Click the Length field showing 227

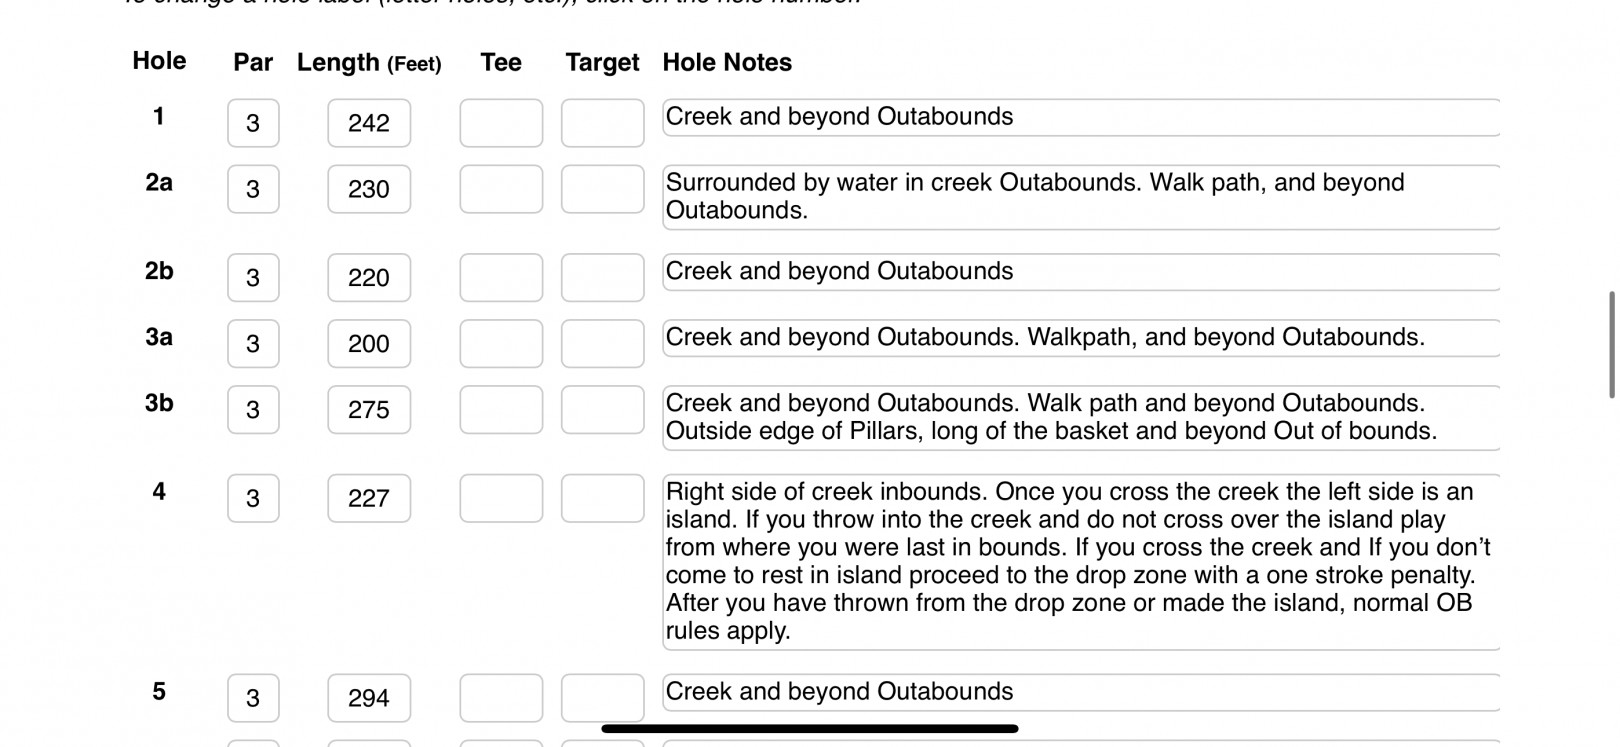click(369, 498)
